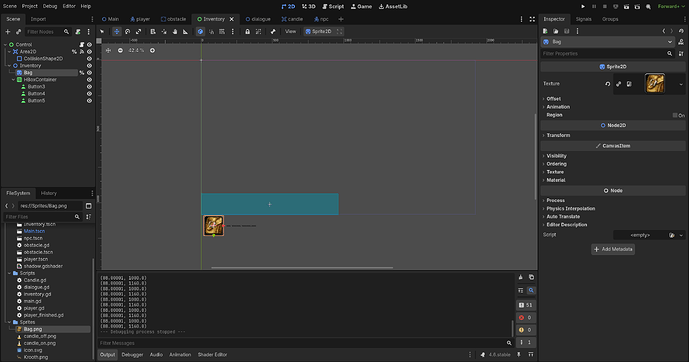
Task: Open the Movie Maker mode icon
Action: (x=649, y=7)
